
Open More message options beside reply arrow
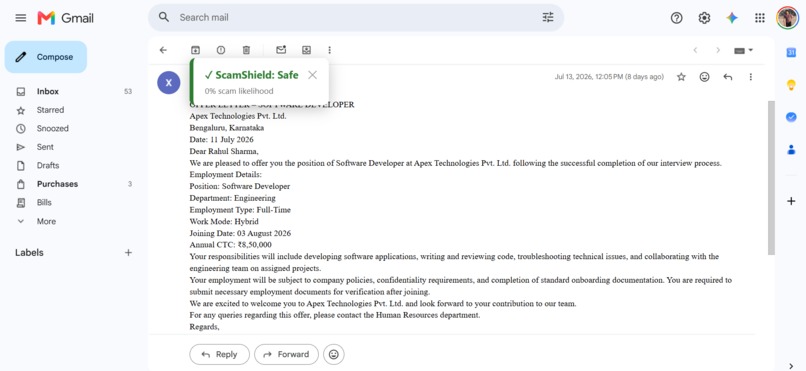(x=750, y=77)
